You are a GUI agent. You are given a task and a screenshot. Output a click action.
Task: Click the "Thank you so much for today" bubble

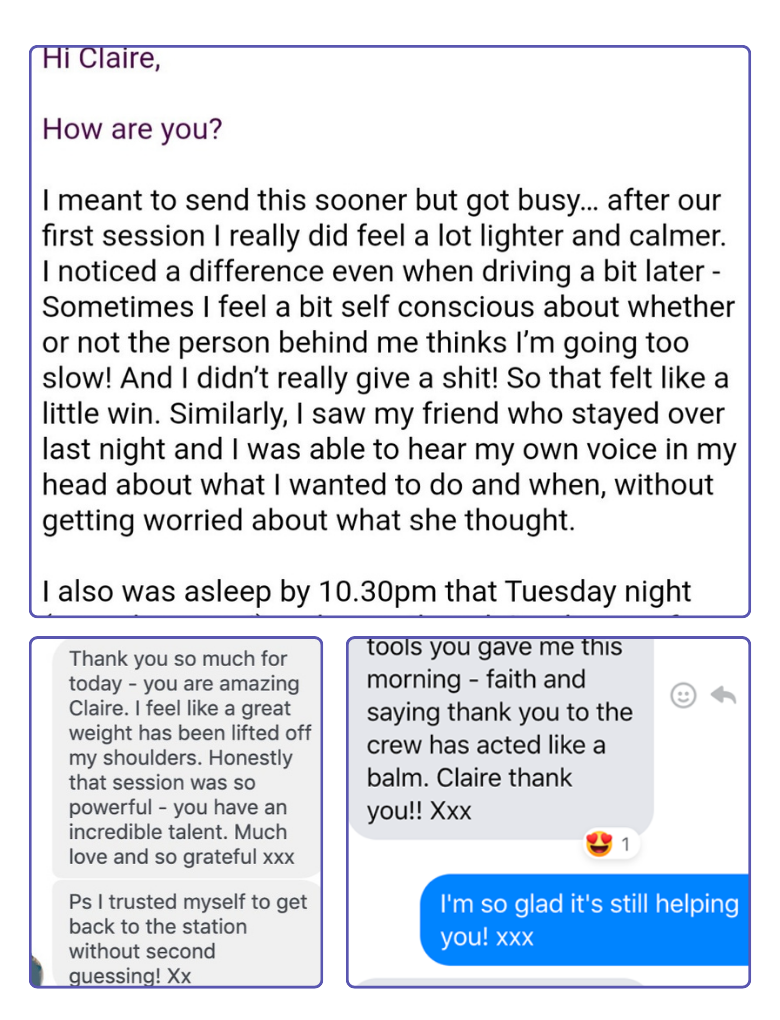point(187,757)
